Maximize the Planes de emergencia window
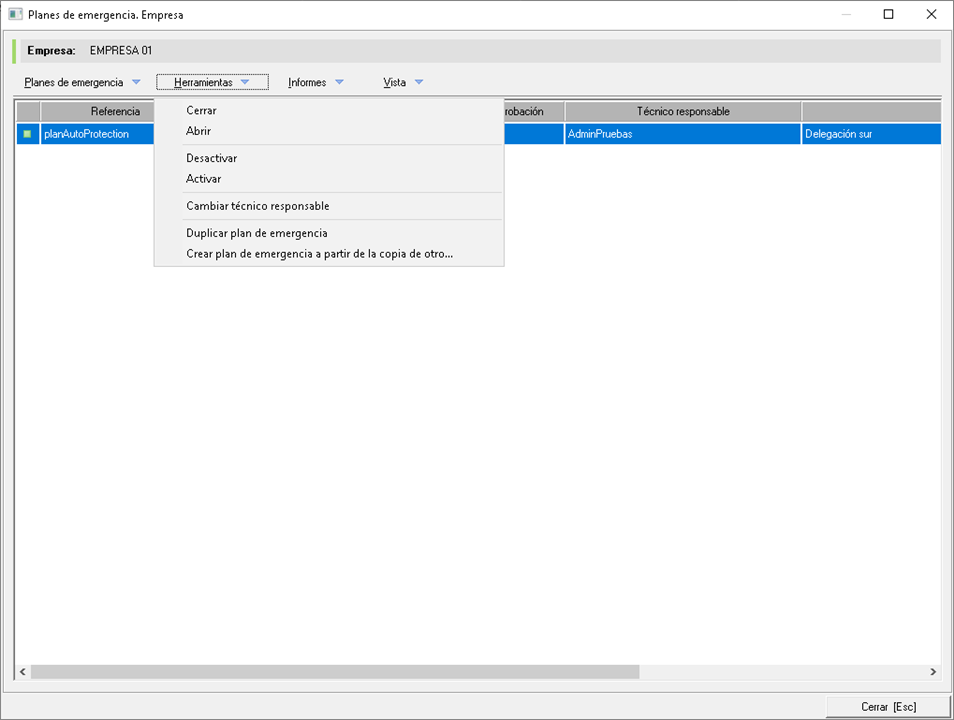 coord(888,15)
